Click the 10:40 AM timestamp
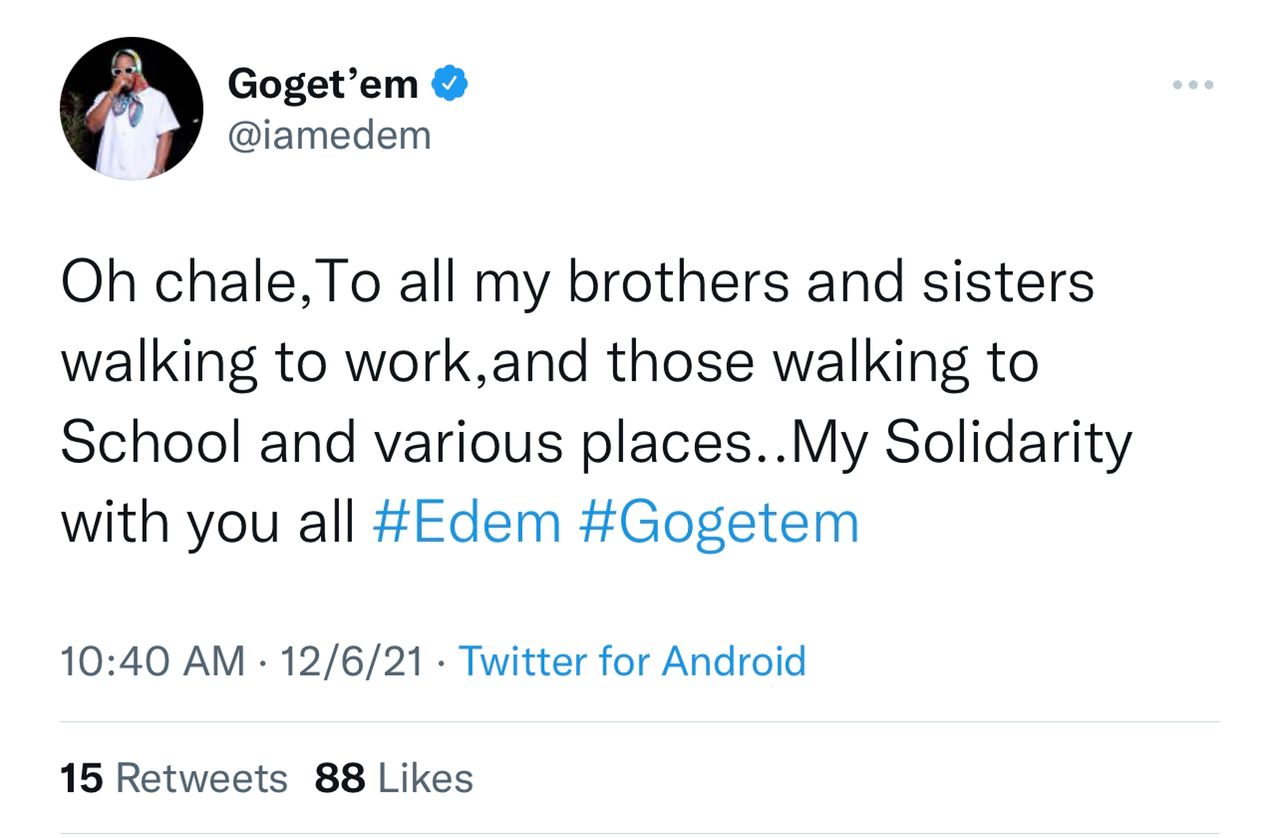The image size is (1280, 838). [152, 662]
